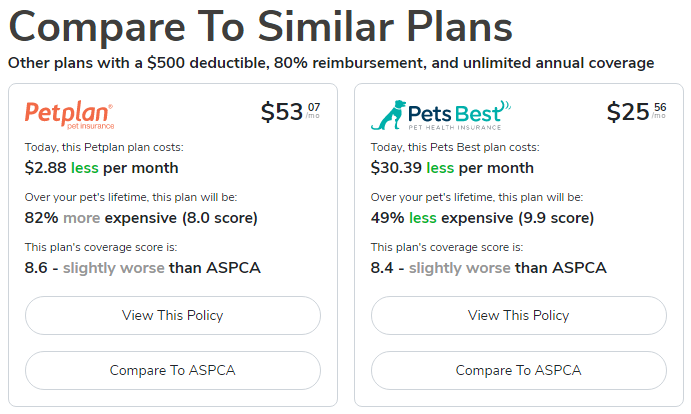
Task: Click the Pets Best dog logo
Action: click(441, 114)
